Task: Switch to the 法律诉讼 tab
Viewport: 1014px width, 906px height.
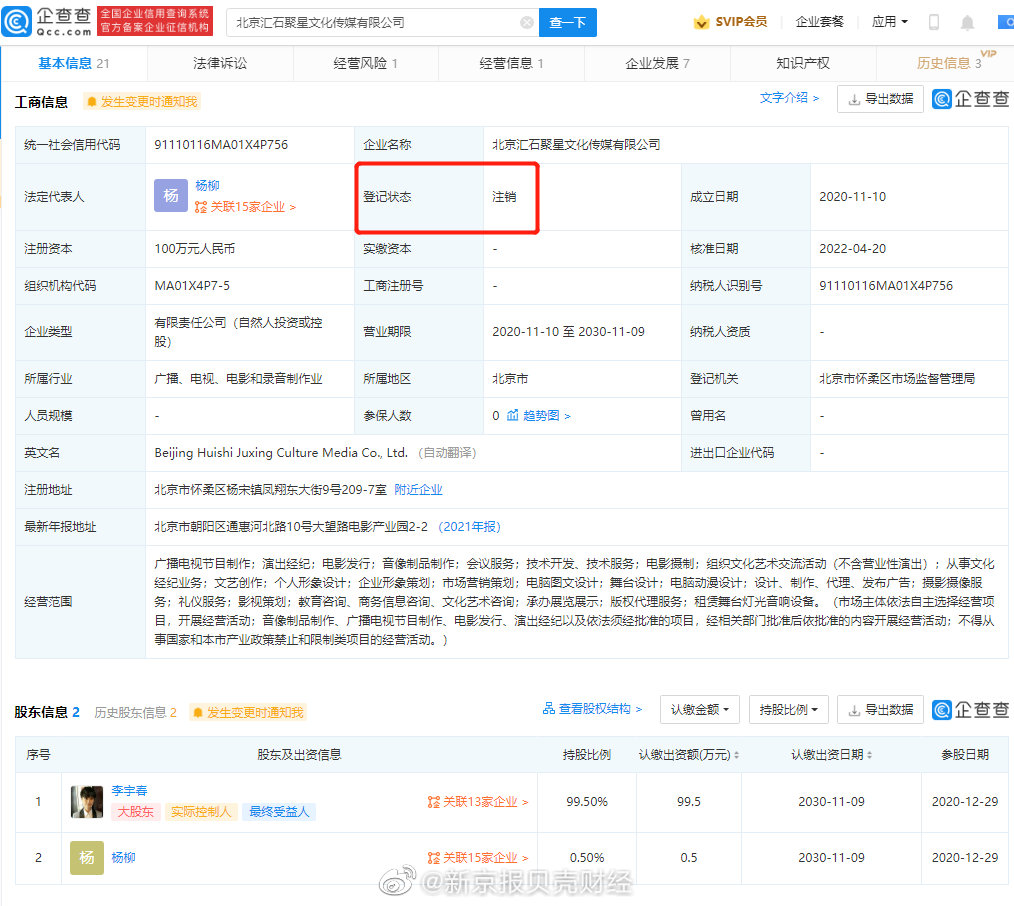Action: pos(220,63)
